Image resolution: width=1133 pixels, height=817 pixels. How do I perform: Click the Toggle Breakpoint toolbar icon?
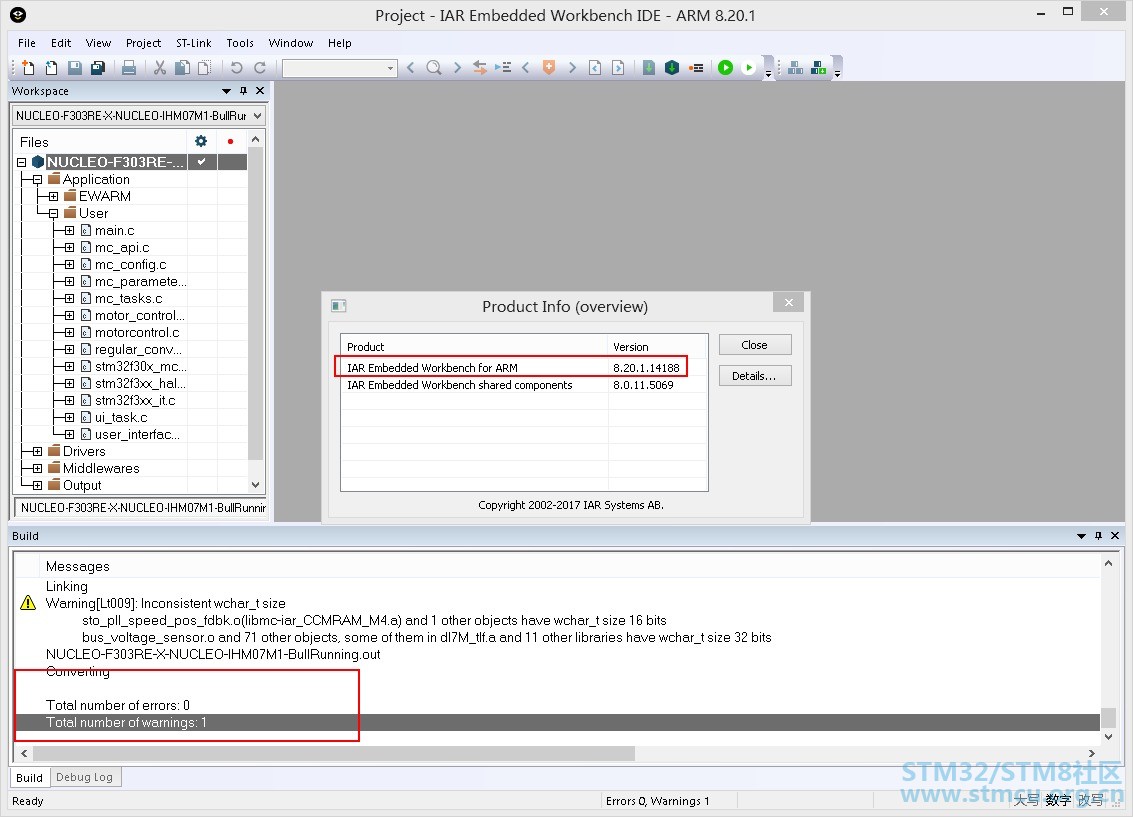click(696, 68)
